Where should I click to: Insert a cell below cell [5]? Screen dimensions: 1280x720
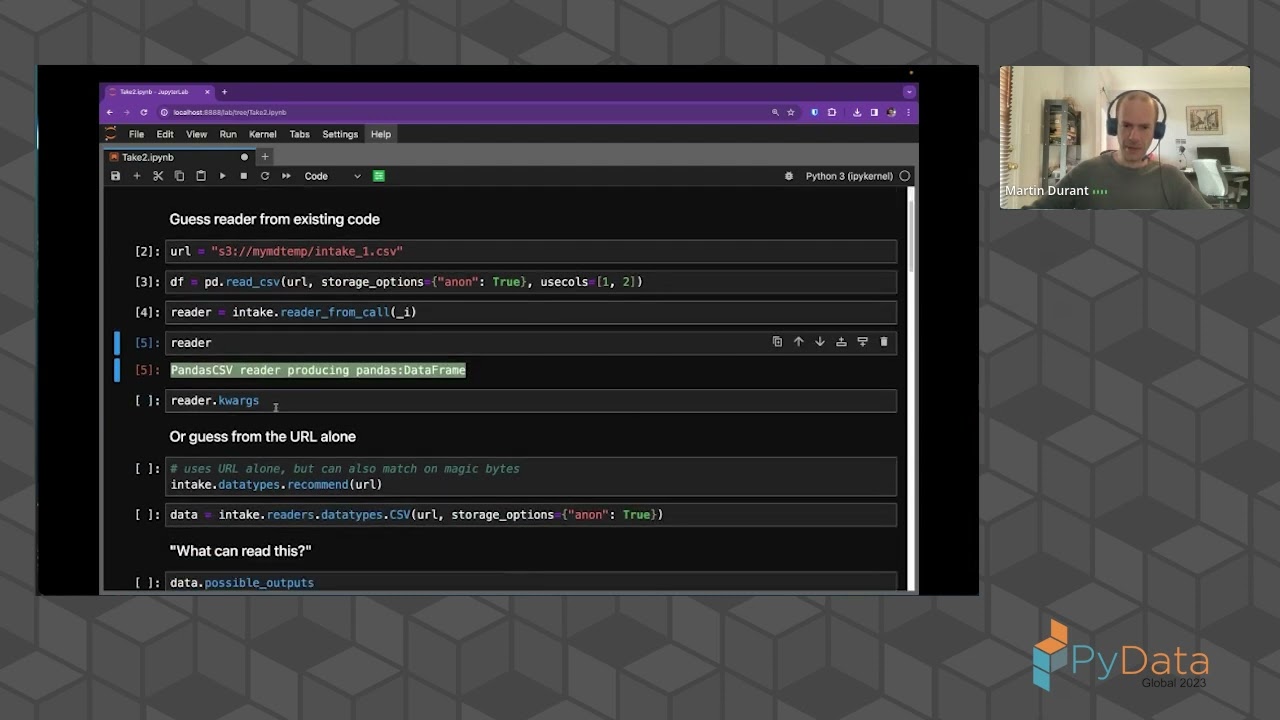(862, 342)
